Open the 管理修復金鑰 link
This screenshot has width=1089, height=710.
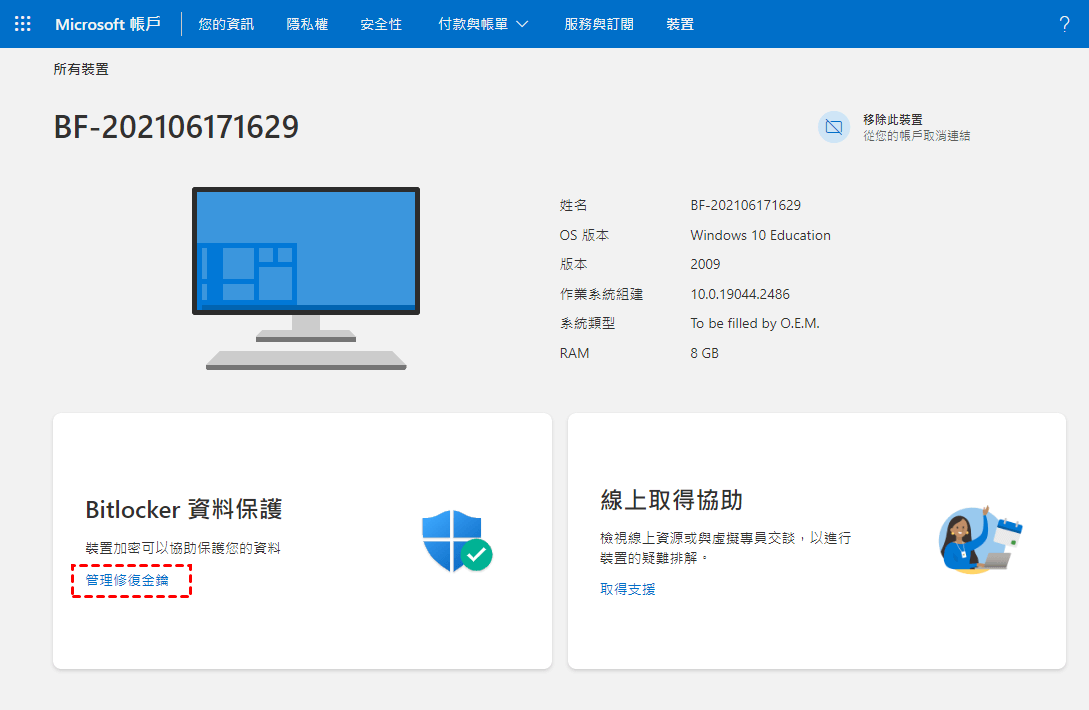pos(127,580)
